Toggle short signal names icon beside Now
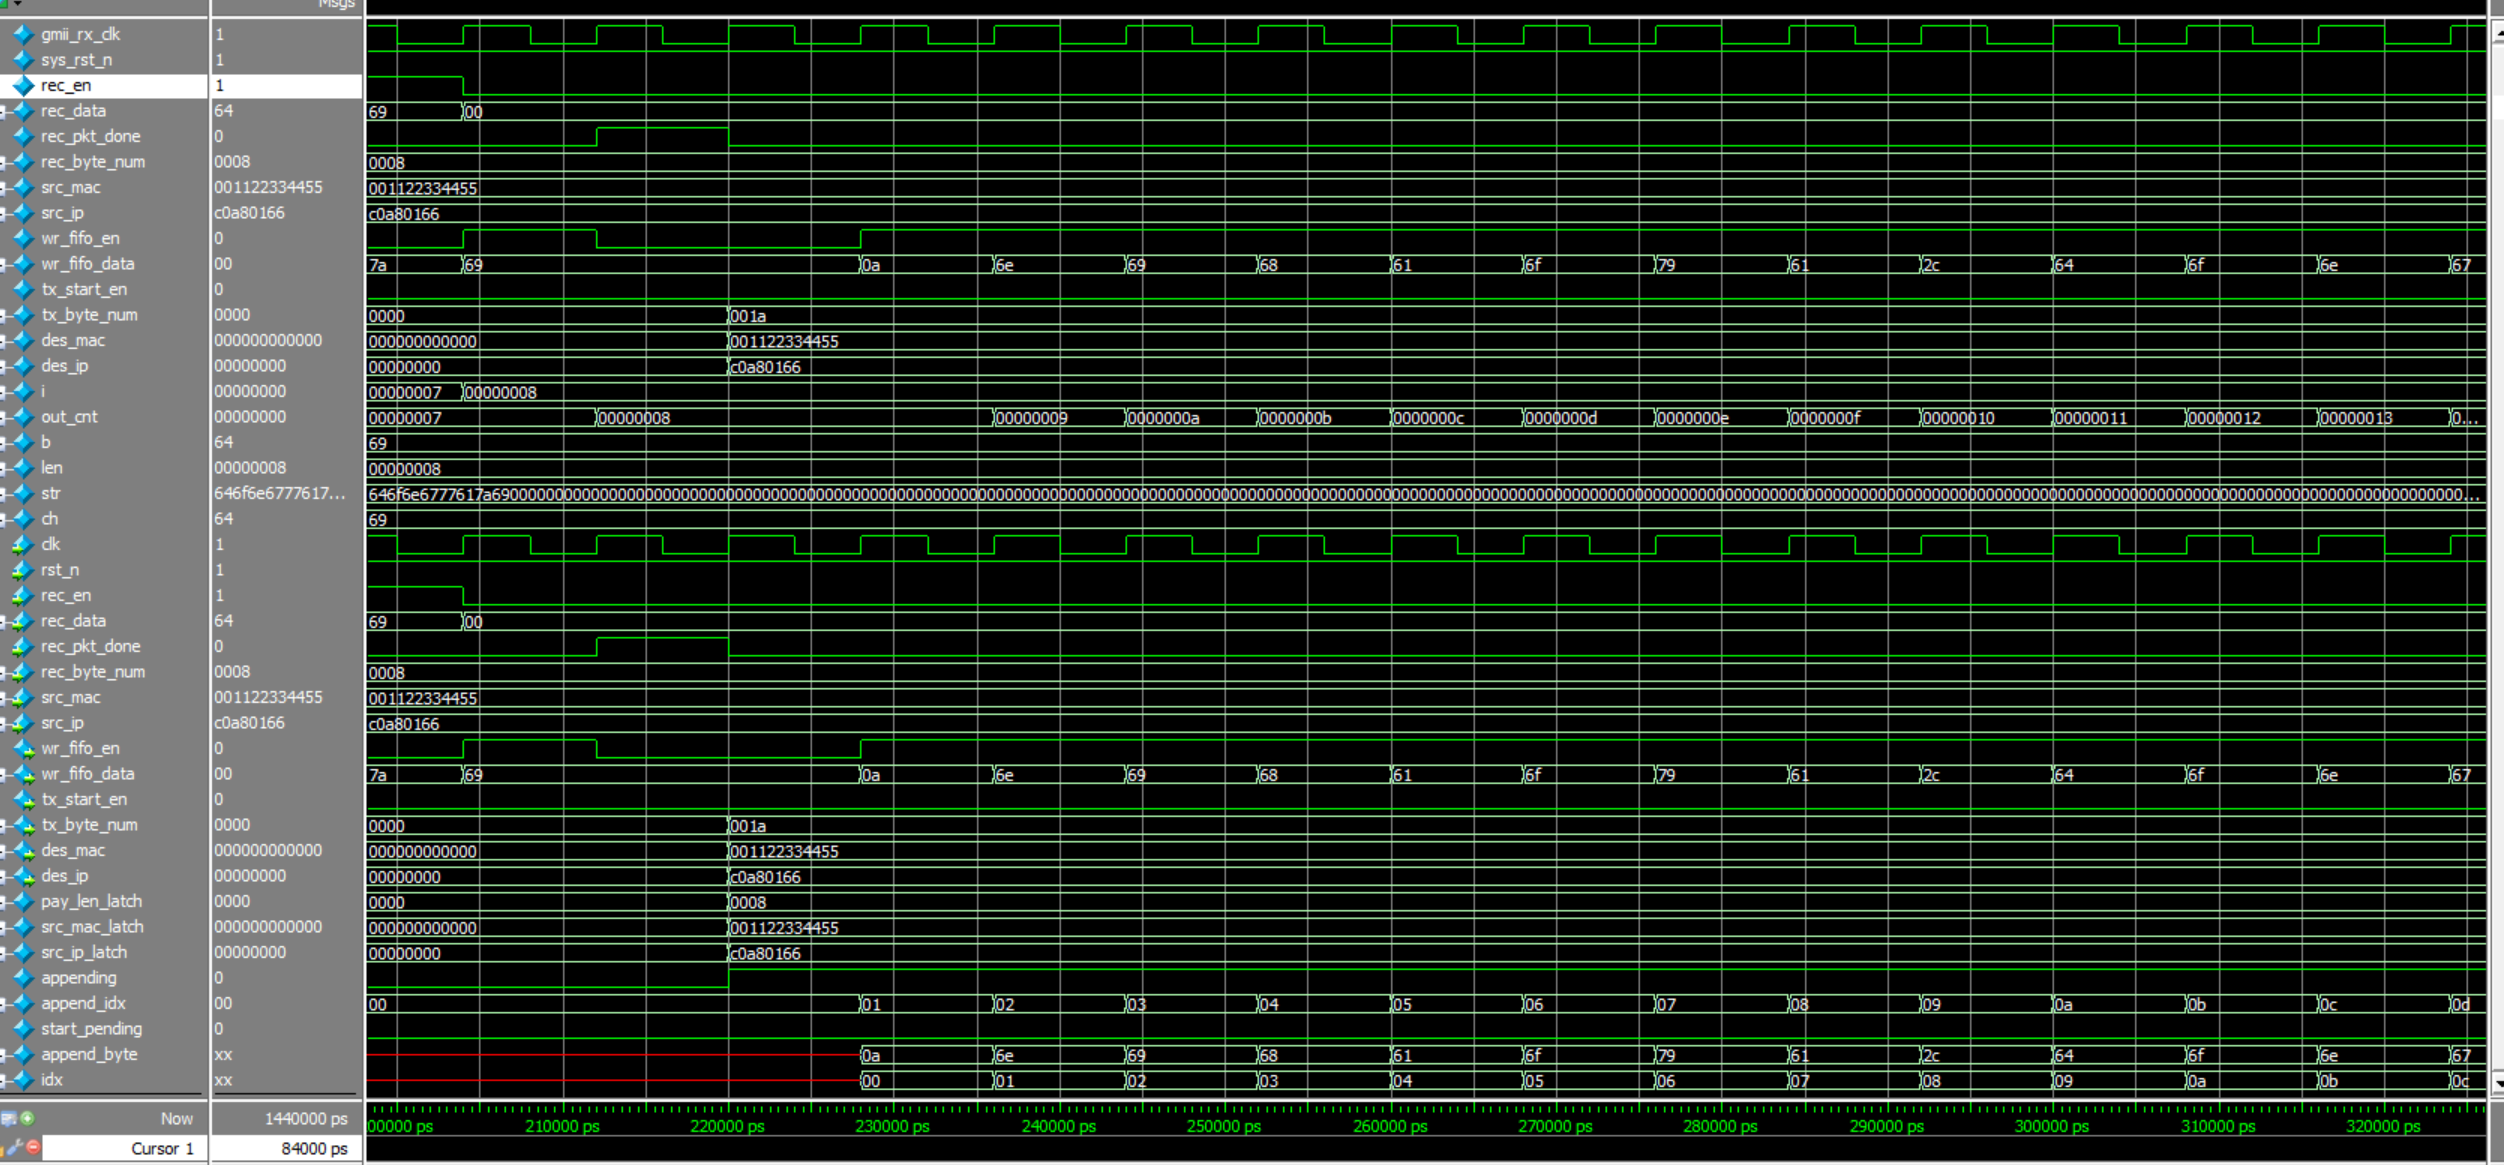The image size is (2504, 1165). click(x=9, y=1119)
